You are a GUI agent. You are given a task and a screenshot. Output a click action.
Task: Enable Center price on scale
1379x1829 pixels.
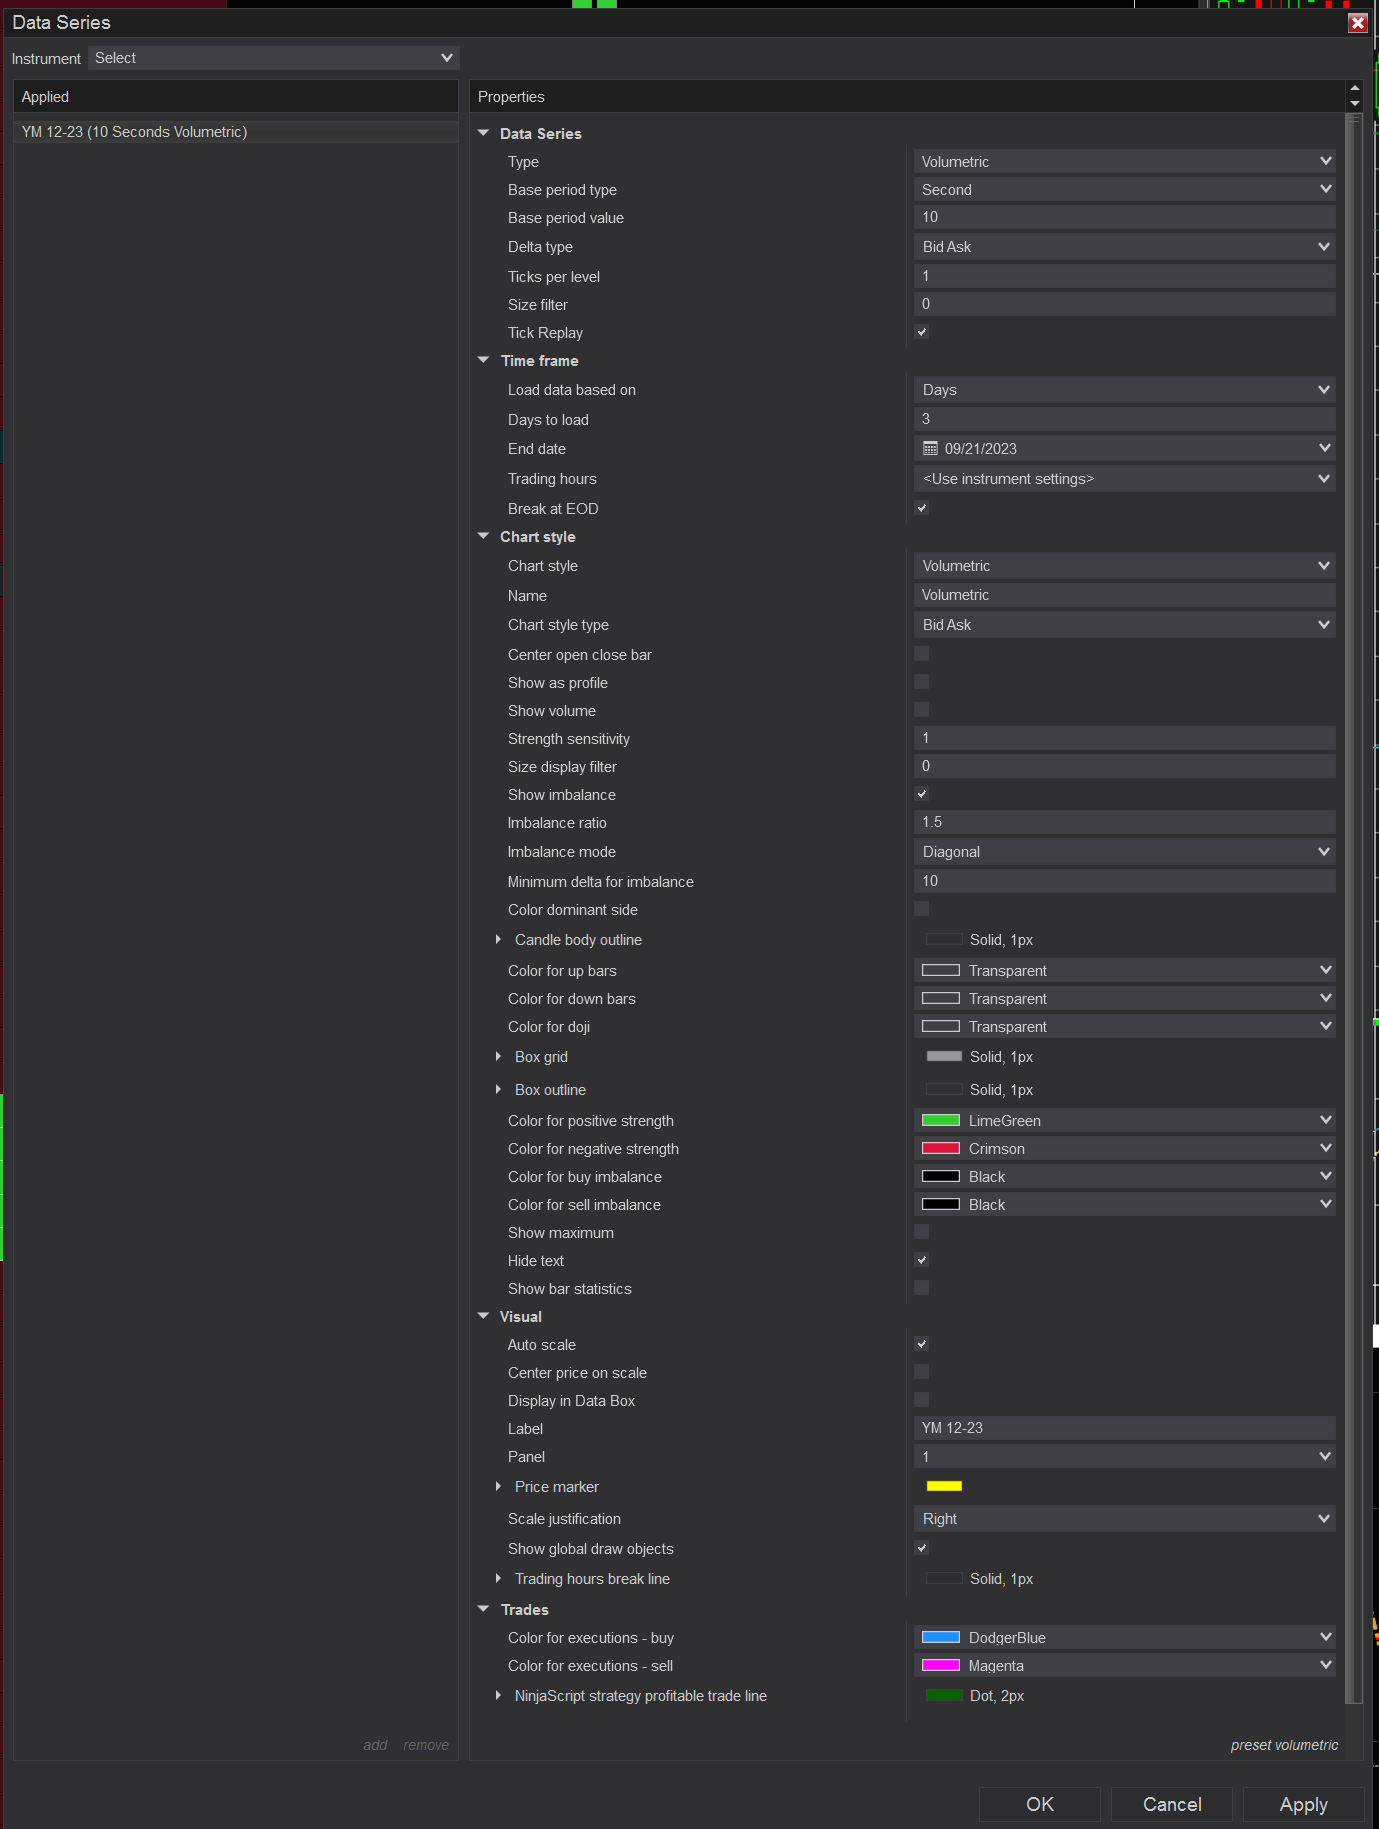pos(922,1372)
